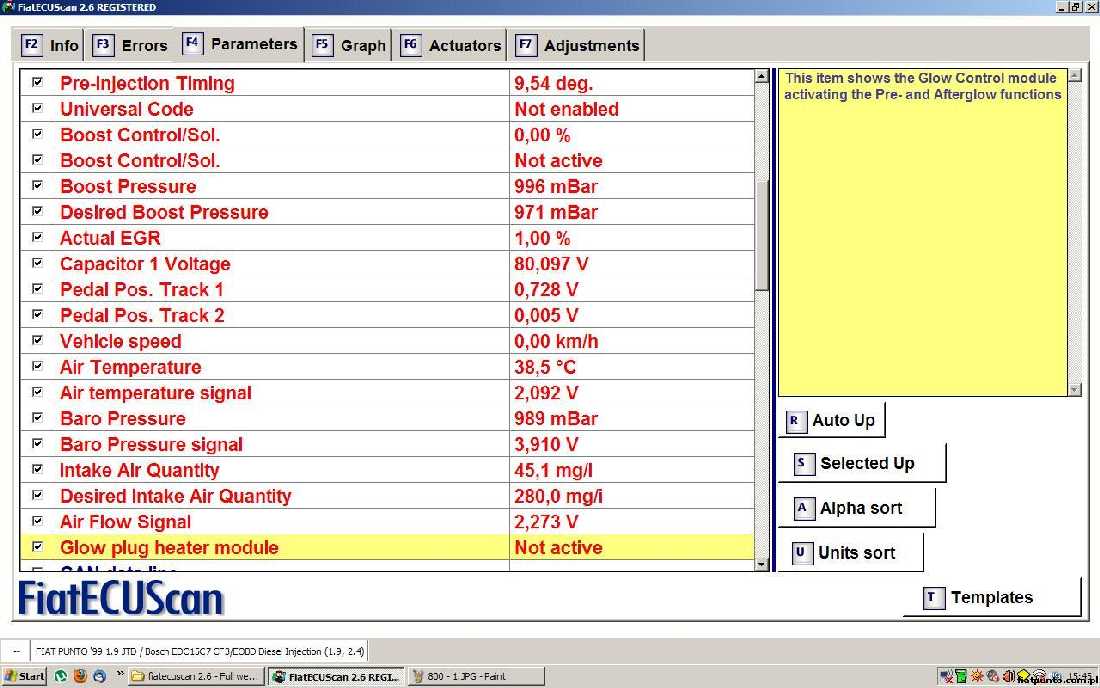Switch to the Paint taskbar window
Screen dimensions: 1100x688
[x=476, y=676]
